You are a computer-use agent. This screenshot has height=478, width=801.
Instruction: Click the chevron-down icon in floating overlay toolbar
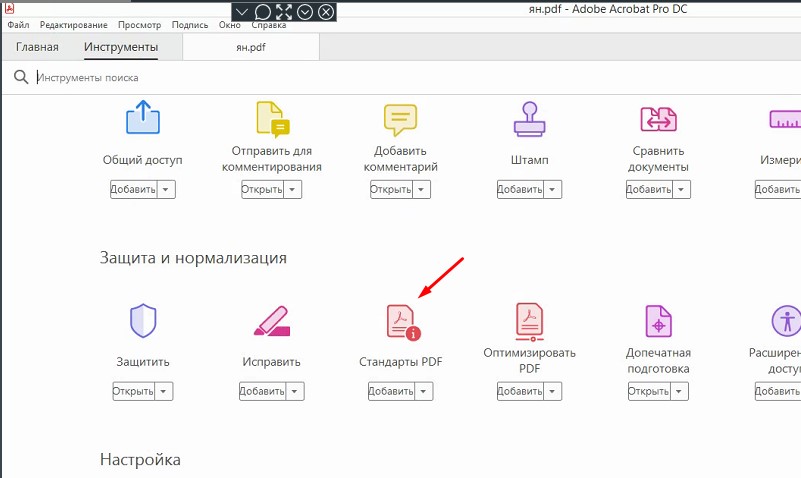(x=242, y=12)
